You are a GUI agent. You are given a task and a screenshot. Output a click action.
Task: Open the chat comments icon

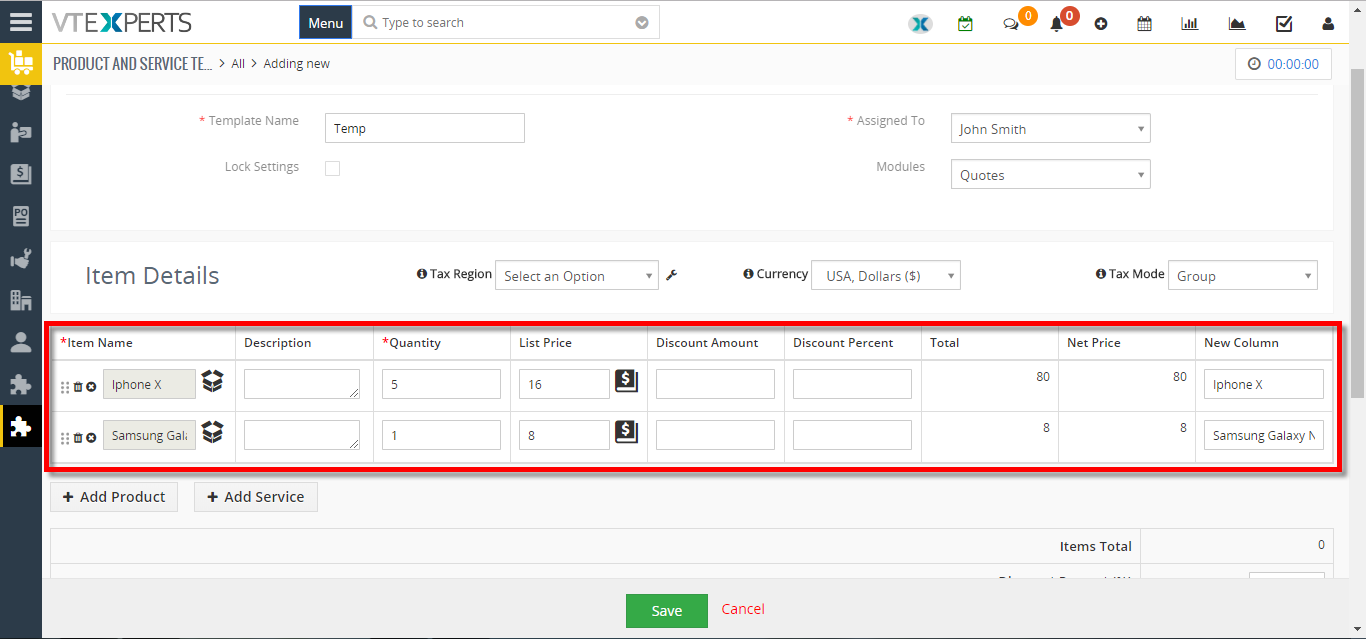click(1011, 24)
